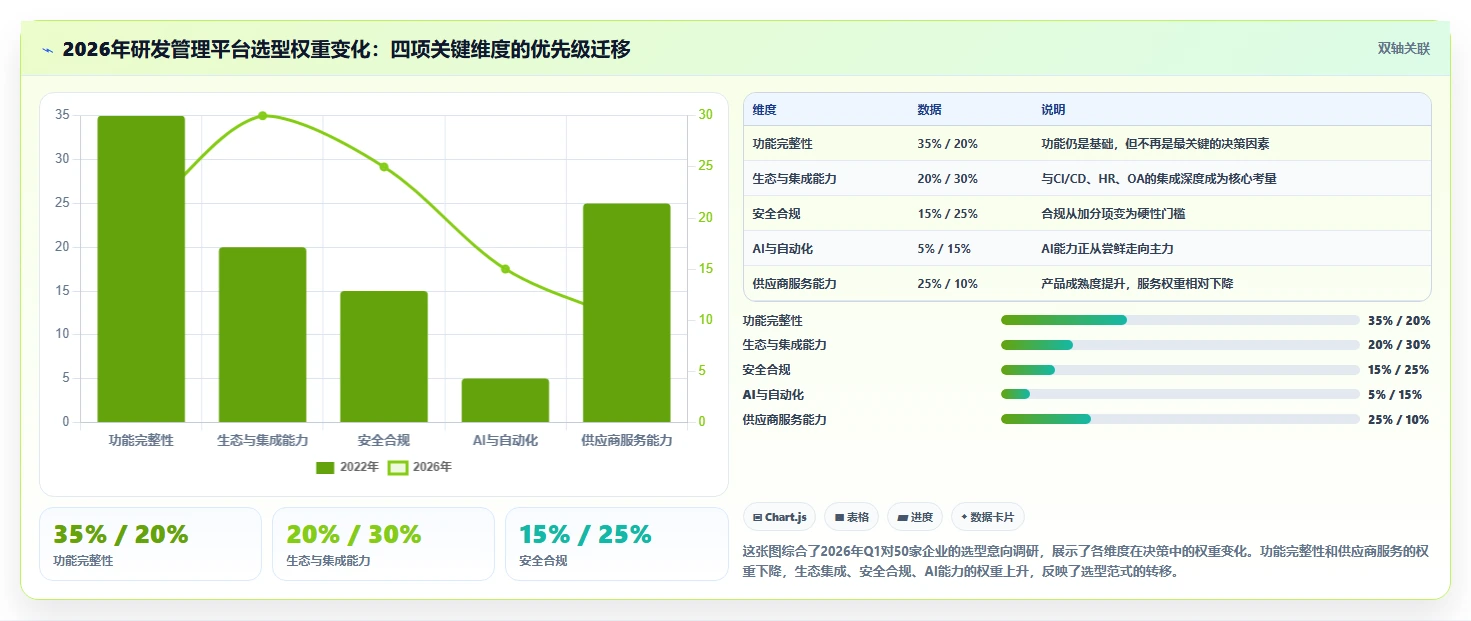Click the 生态与集成能力 bar in the chart
The height and width of the screenshot is (621, 1471).
point(262,335)
